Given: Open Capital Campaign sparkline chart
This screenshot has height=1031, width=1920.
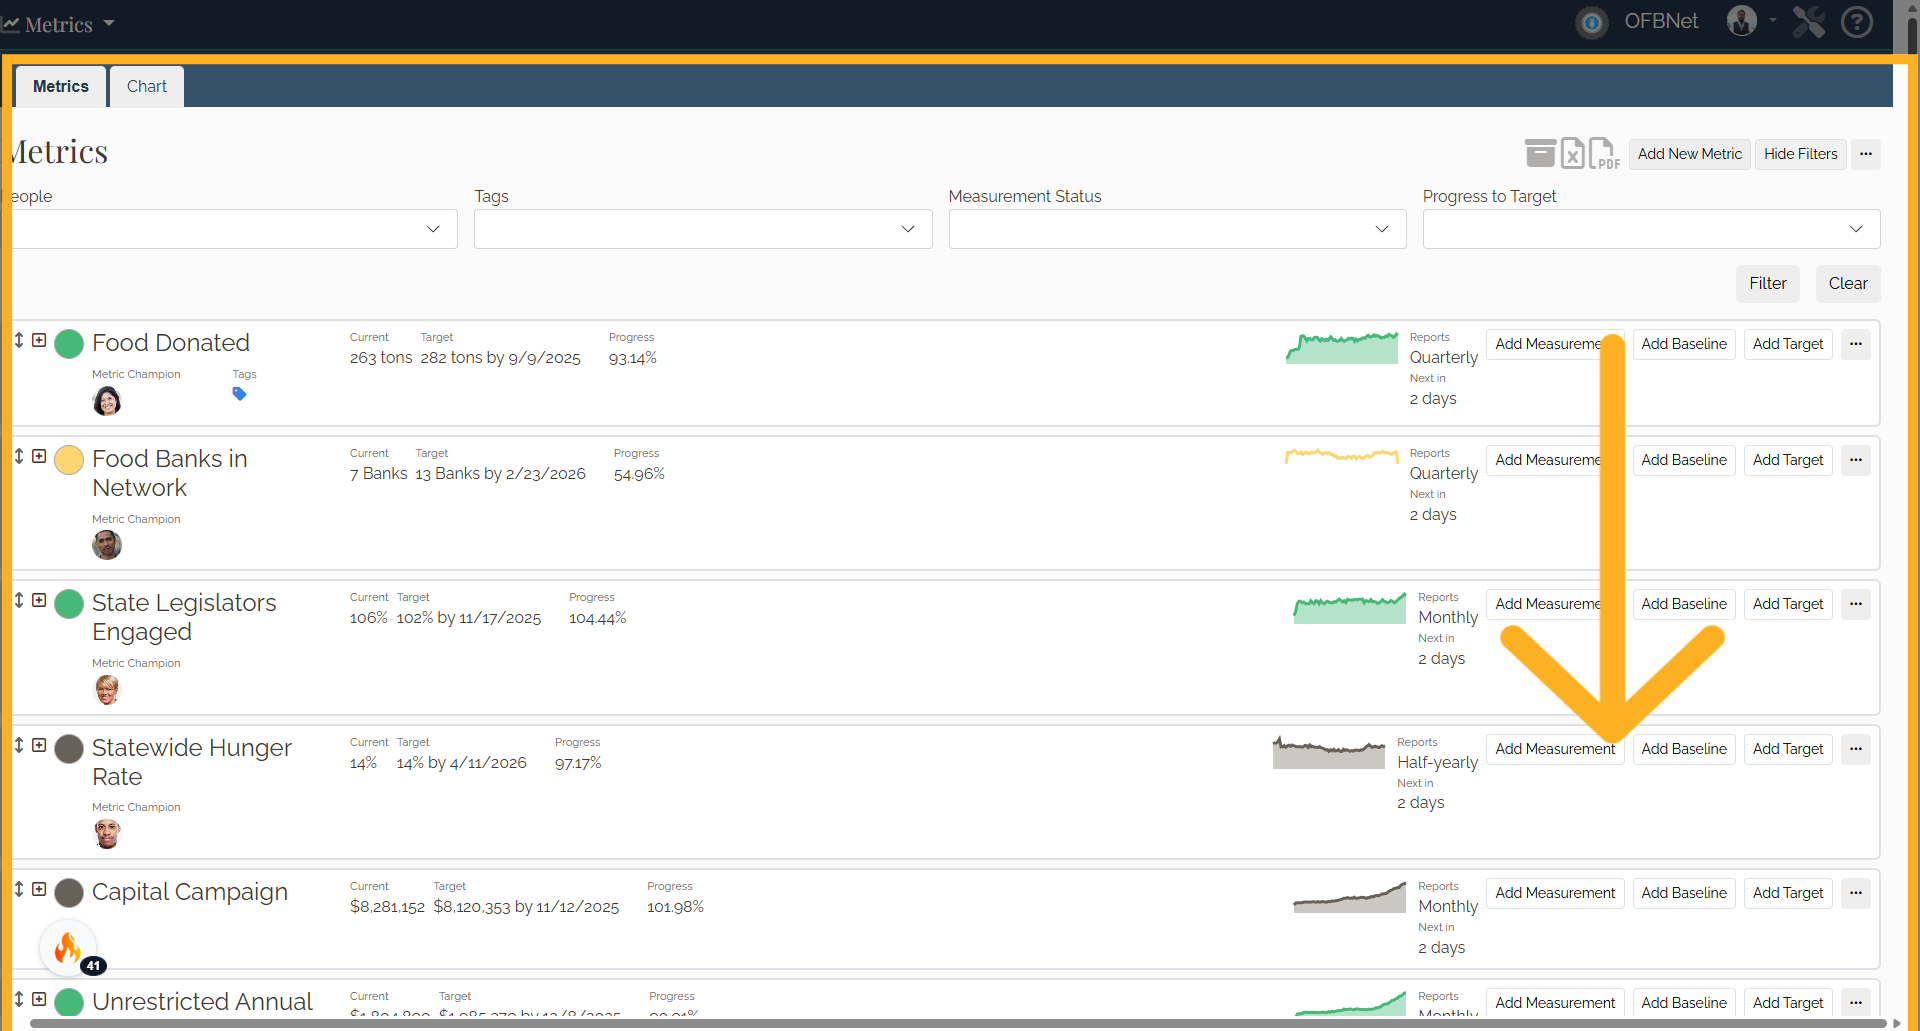Looking at the screenshot, I should 1350,897.
